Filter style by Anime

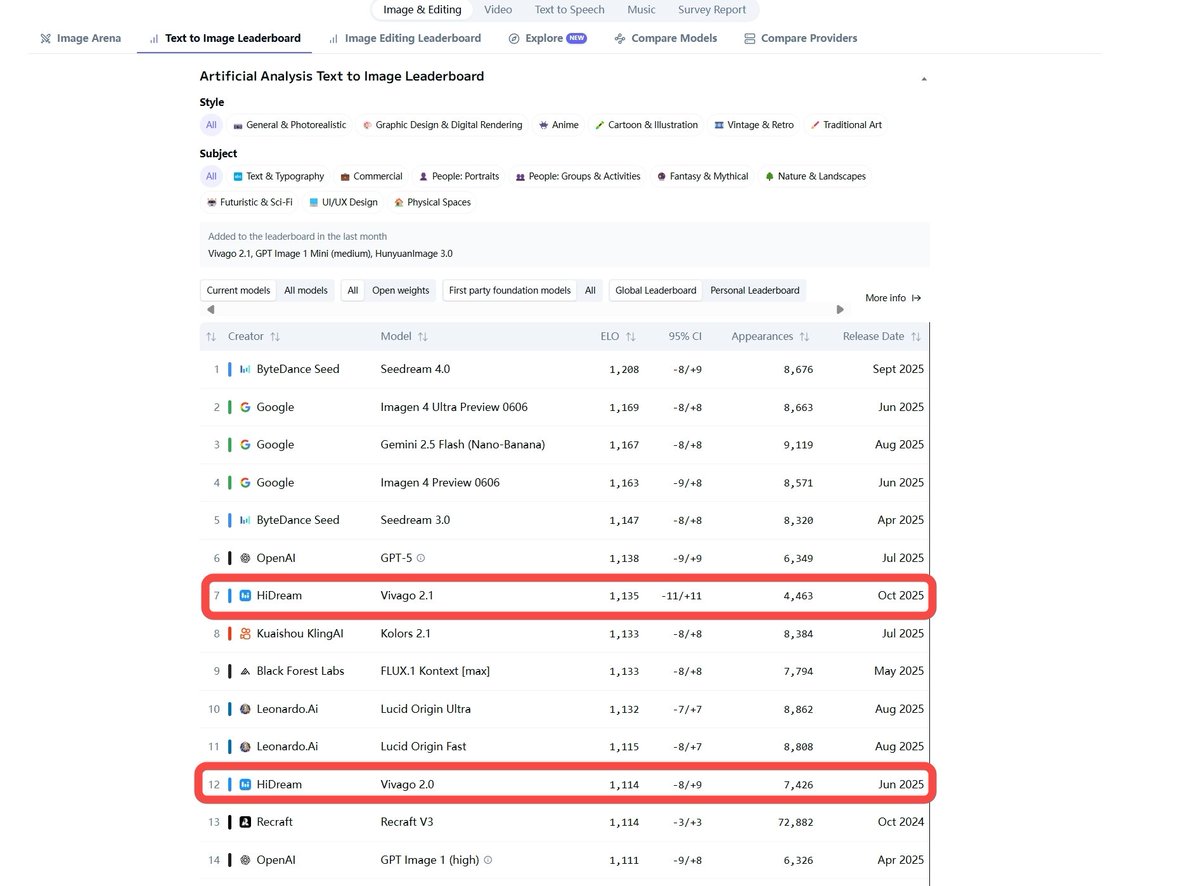tap(558, 125)
